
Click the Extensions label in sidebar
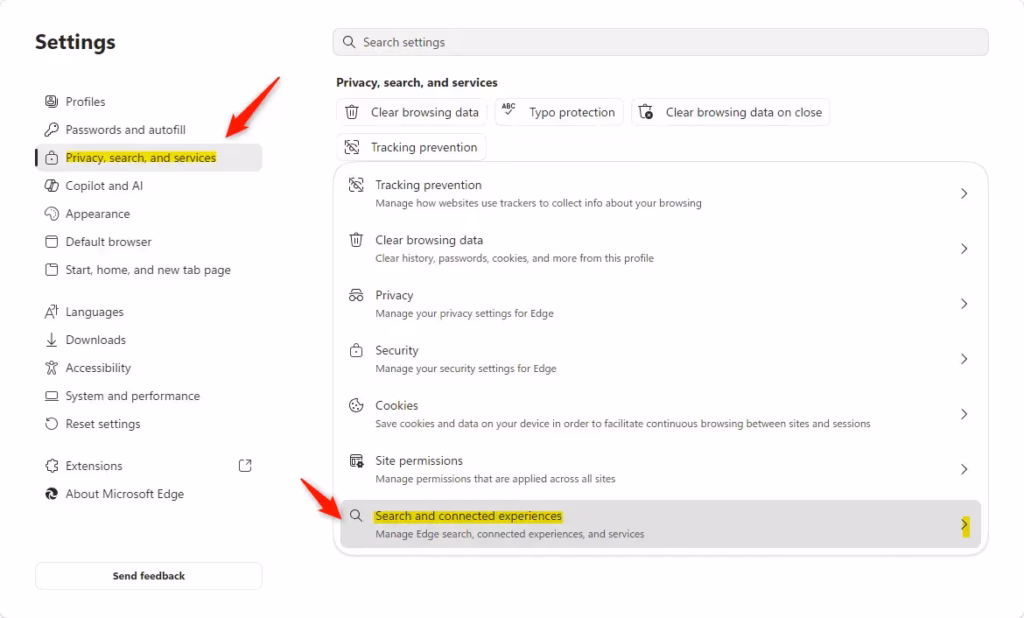click(x=94, y=466)
